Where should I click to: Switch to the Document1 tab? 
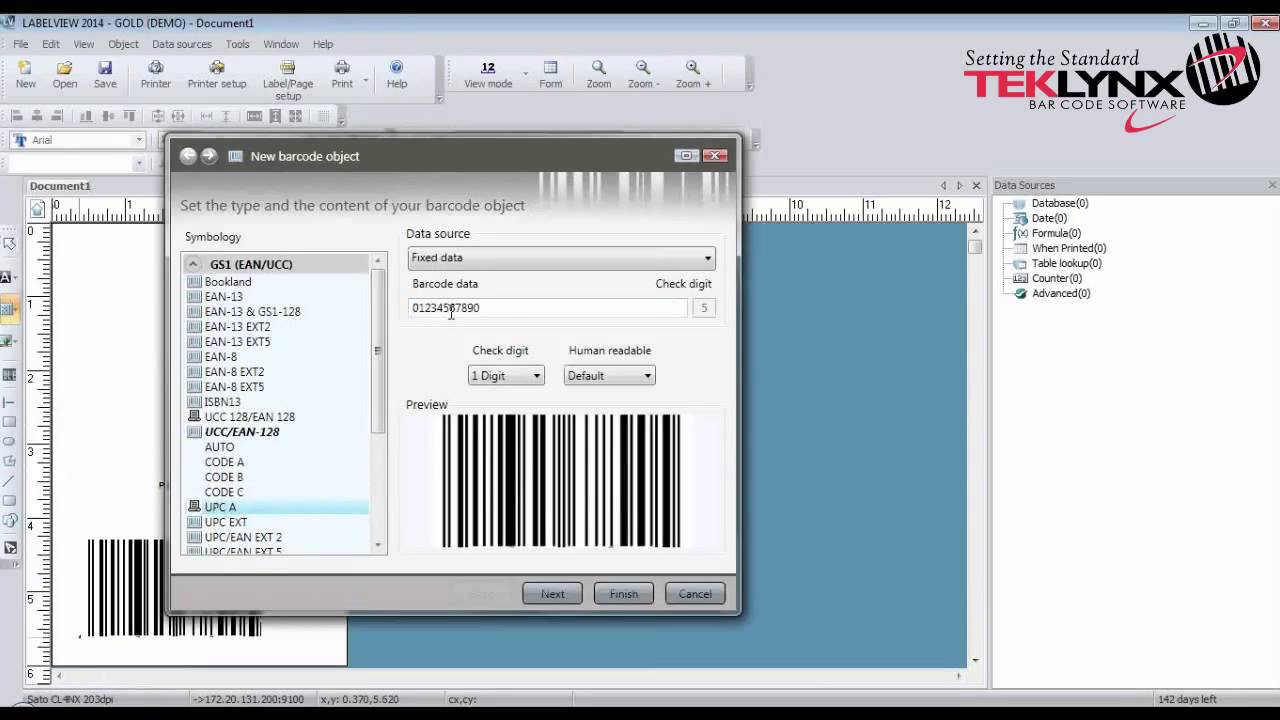coord(60,186)
